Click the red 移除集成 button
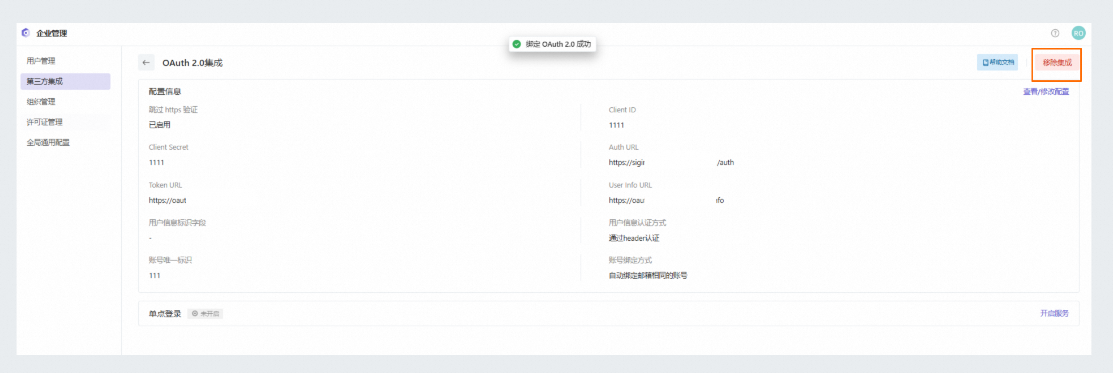 click(x=1056, y=63)
